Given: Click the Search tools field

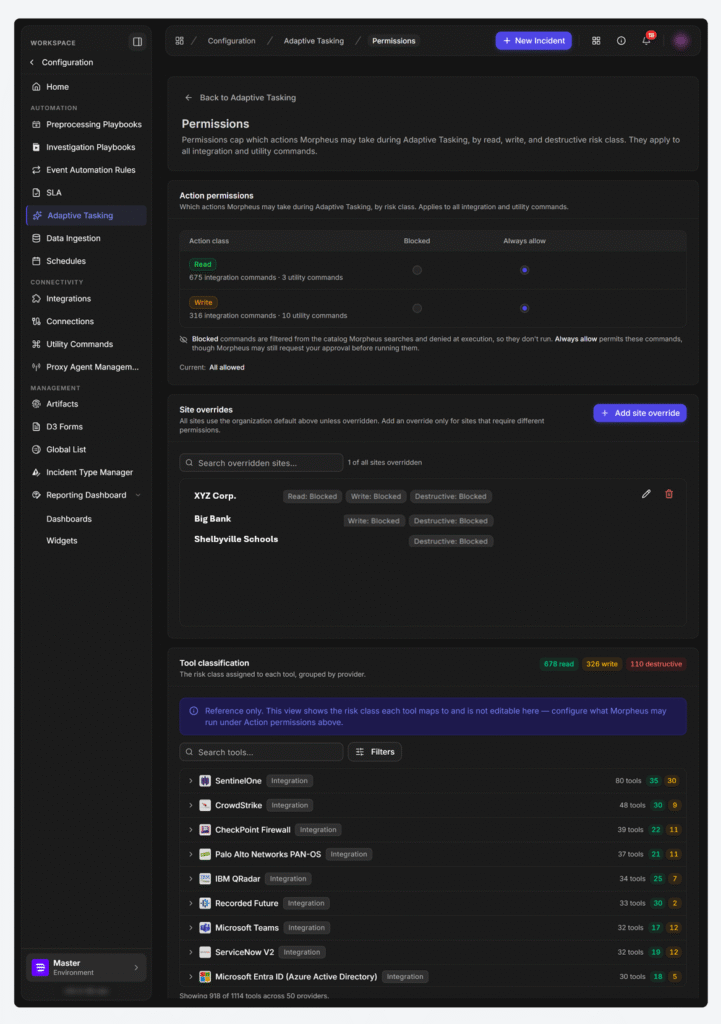Looking at the screenshot, I should (x=261, y=752).
